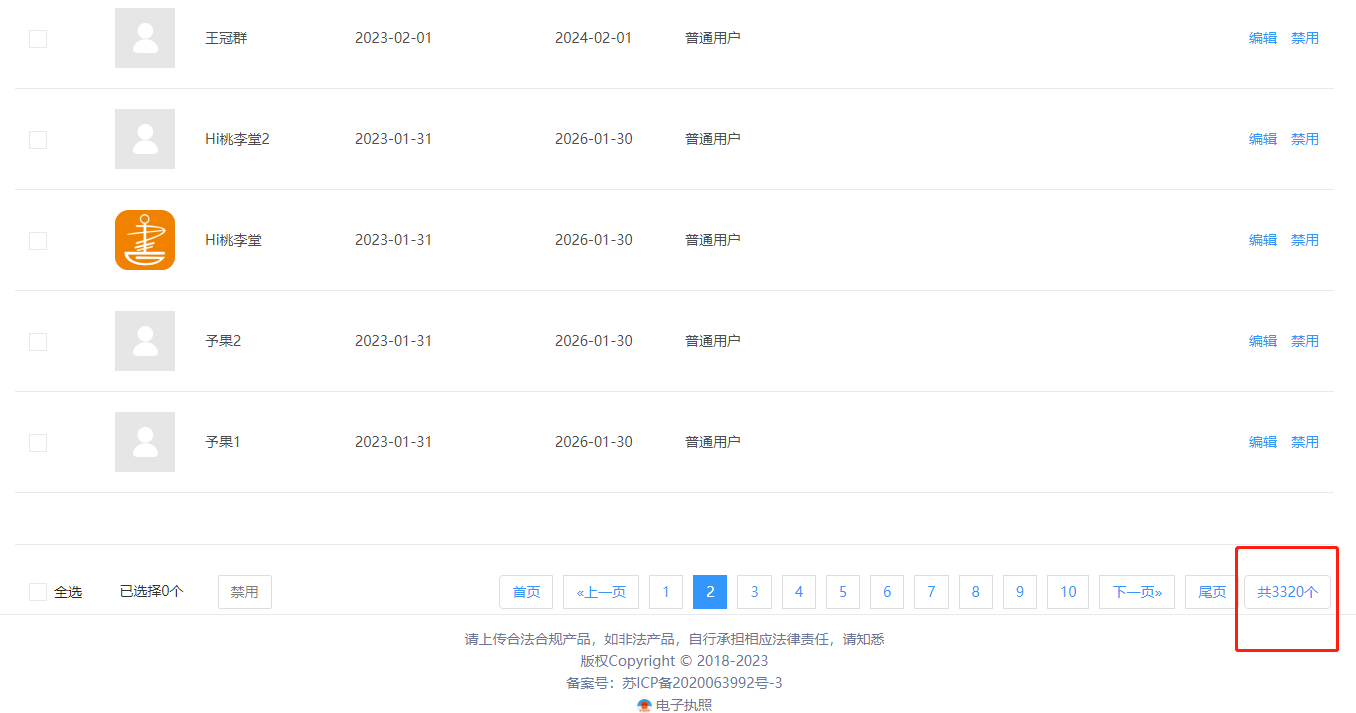Go to 首页 first page
Screen dimensions: 1356x713
point(526,592)
